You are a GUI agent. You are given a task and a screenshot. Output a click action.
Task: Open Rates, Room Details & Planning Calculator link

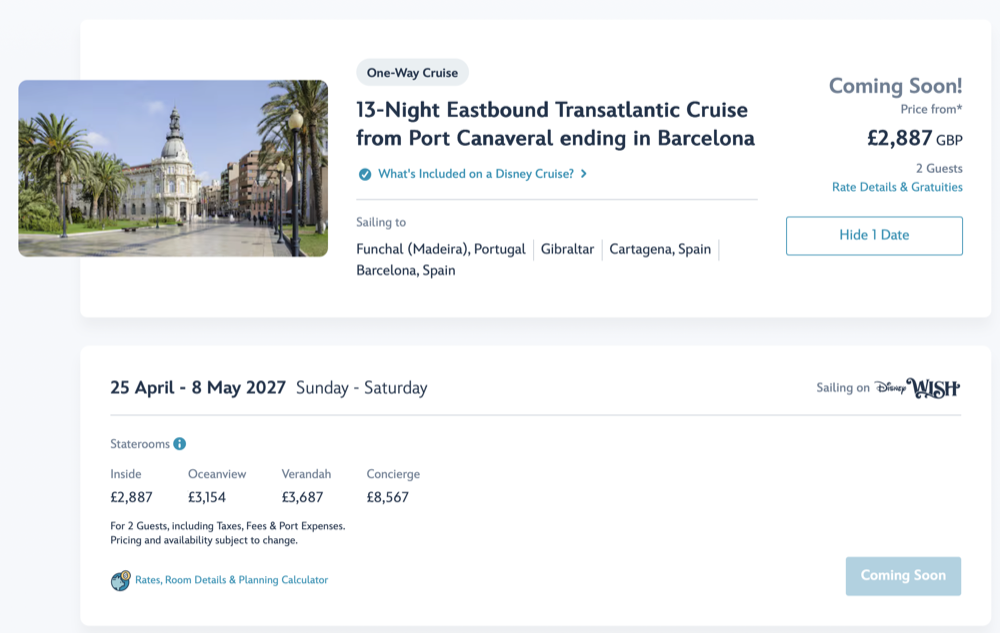231,580
